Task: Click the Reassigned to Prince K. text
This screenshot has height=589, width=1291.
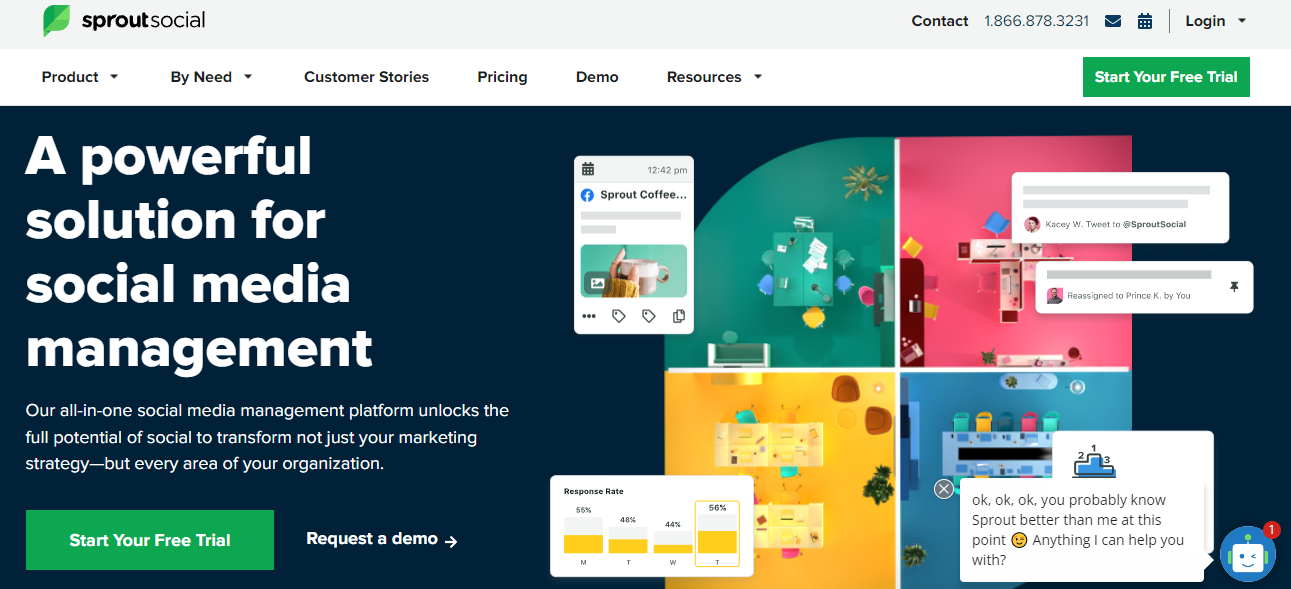Action: click(x=1129, y=296)
